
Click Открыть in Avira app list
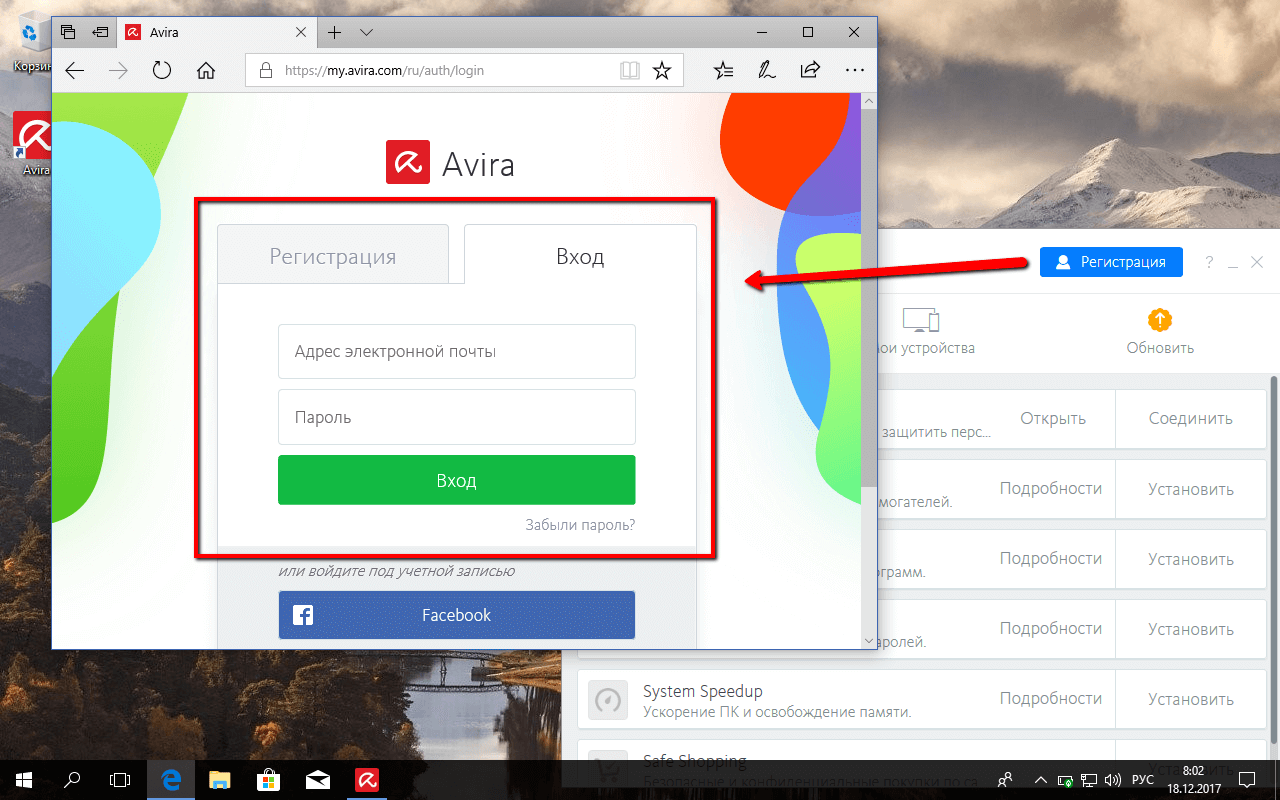pyautogui.click(x=1053, y=418)
